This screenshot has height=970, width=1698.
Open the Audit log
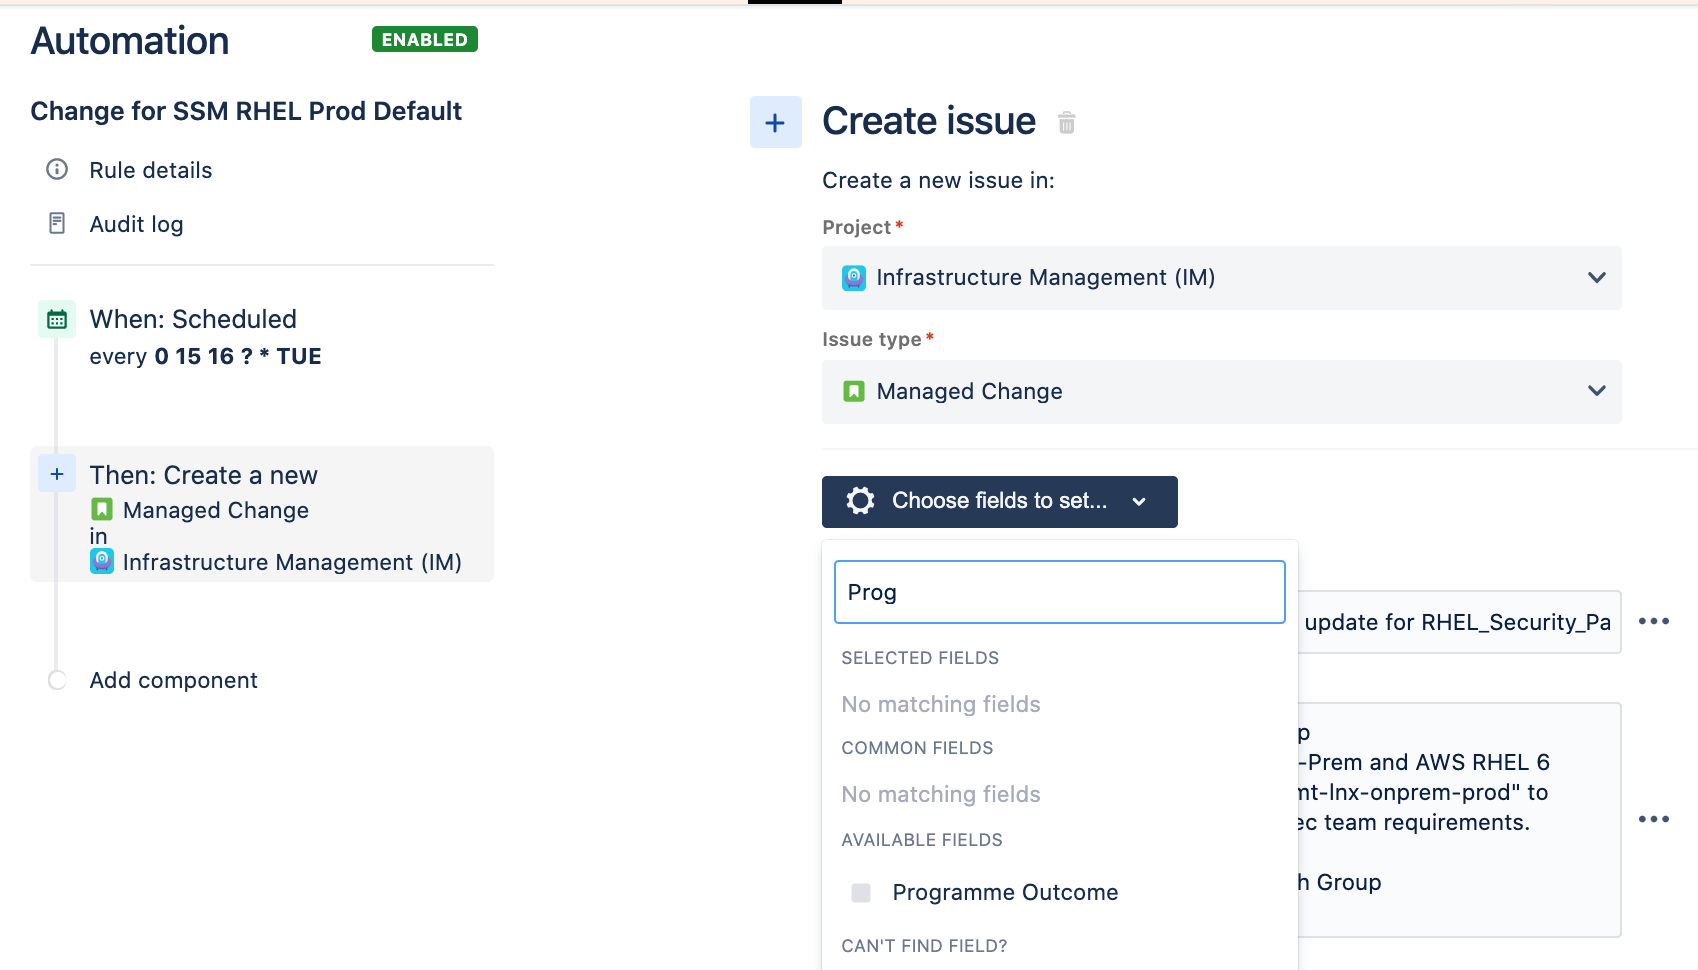[136, 224]
